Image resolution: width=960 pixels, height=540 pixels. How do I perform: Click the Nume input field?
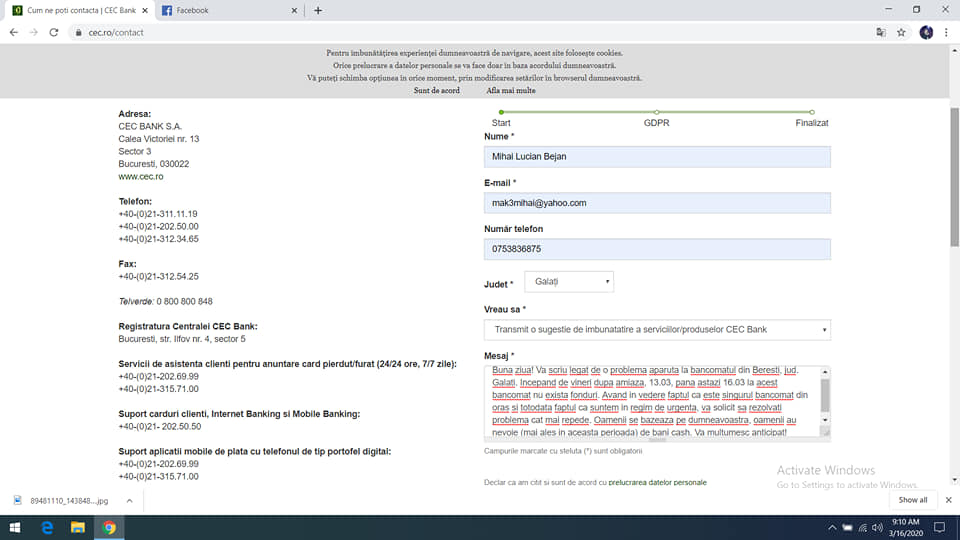point(657,157)
